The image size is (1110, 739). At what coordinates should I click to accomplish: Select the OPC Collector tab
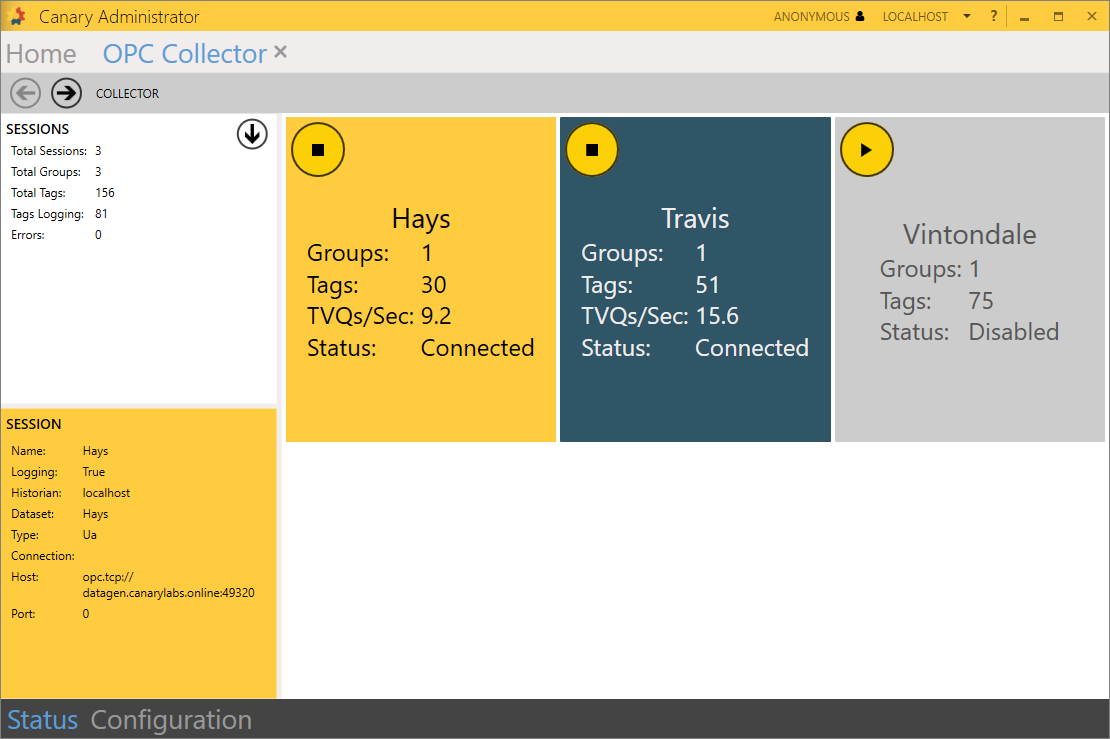[184, 54]
